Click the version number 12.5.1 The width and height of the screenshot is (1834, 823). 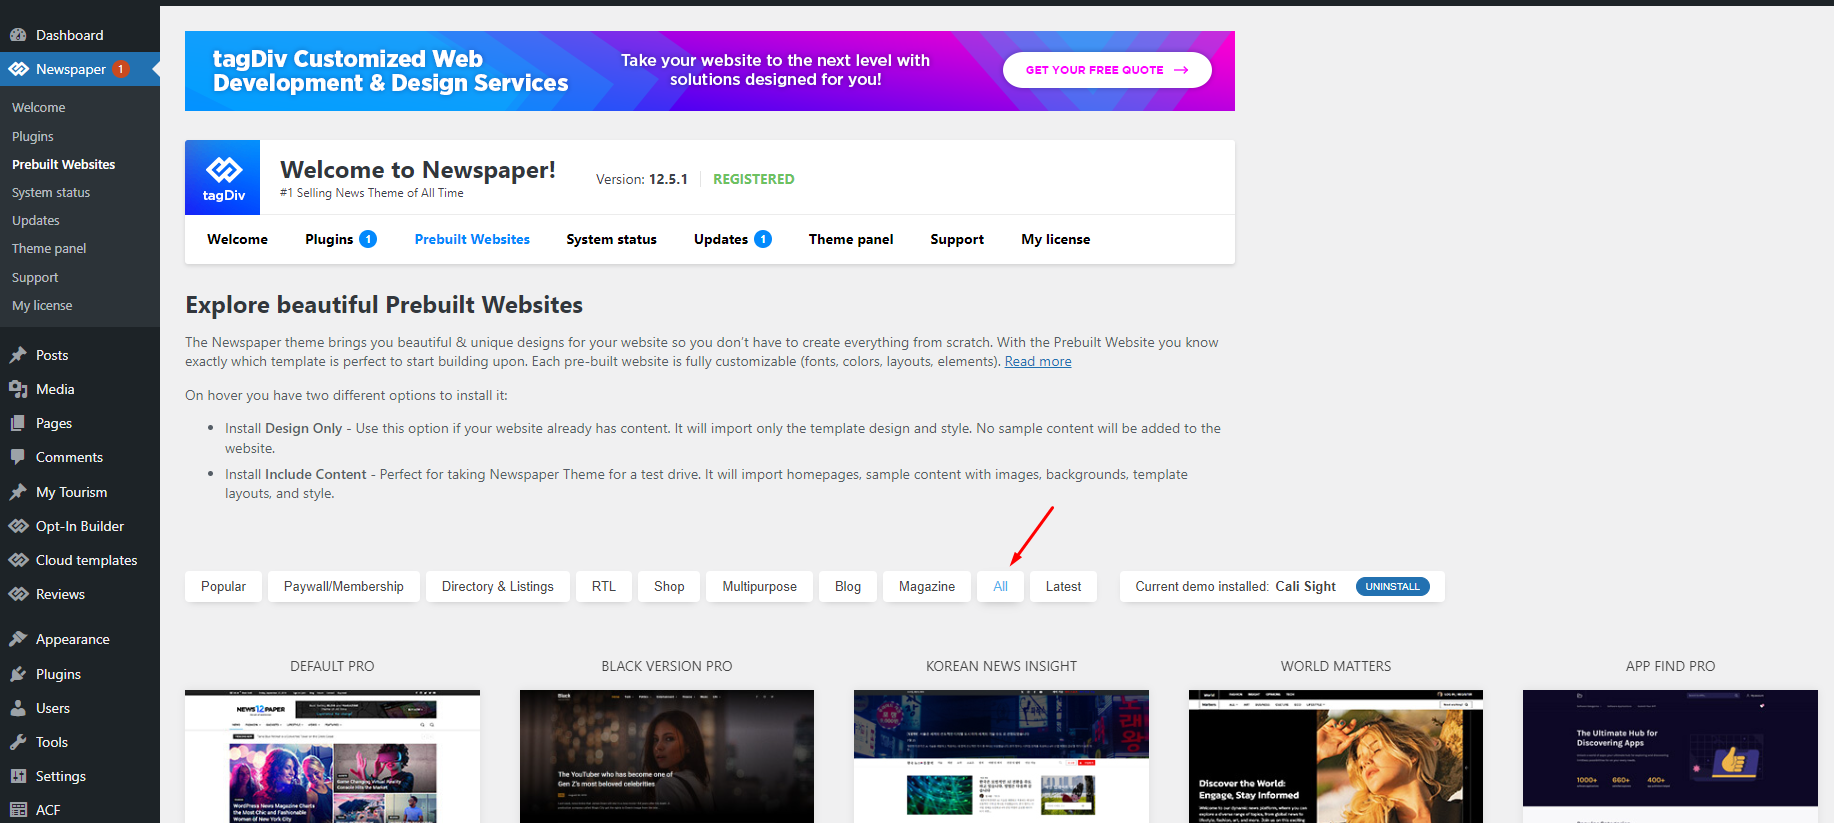[x=668, y=179]
